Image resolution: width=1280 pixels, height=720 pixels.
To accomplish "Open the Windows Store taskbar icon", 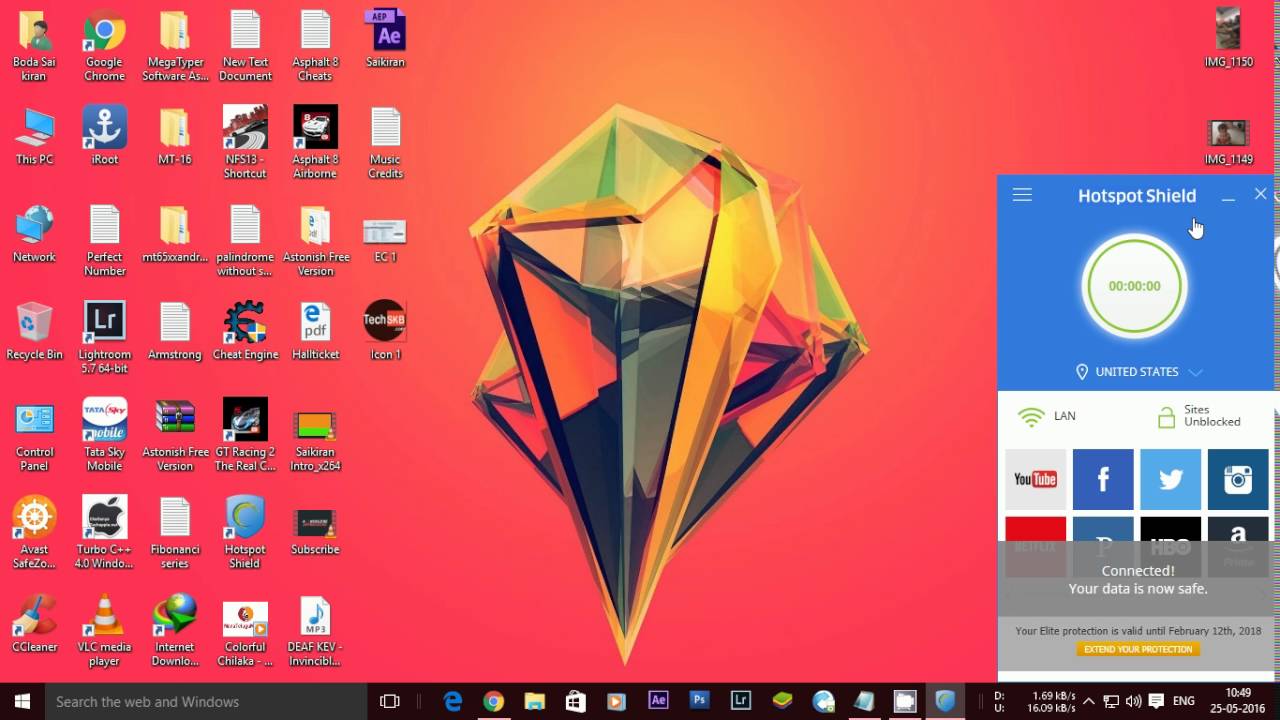I will [576, 702].
